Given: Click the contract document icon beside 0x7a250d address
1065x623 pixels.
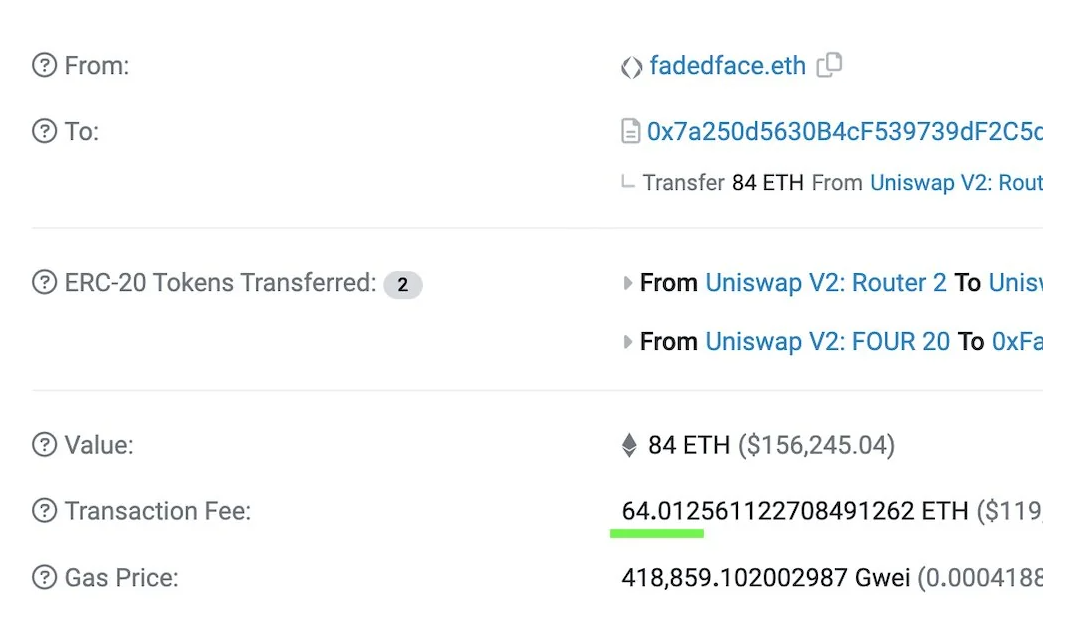Looking at the screenshot, I should click(x=630, y=131).
